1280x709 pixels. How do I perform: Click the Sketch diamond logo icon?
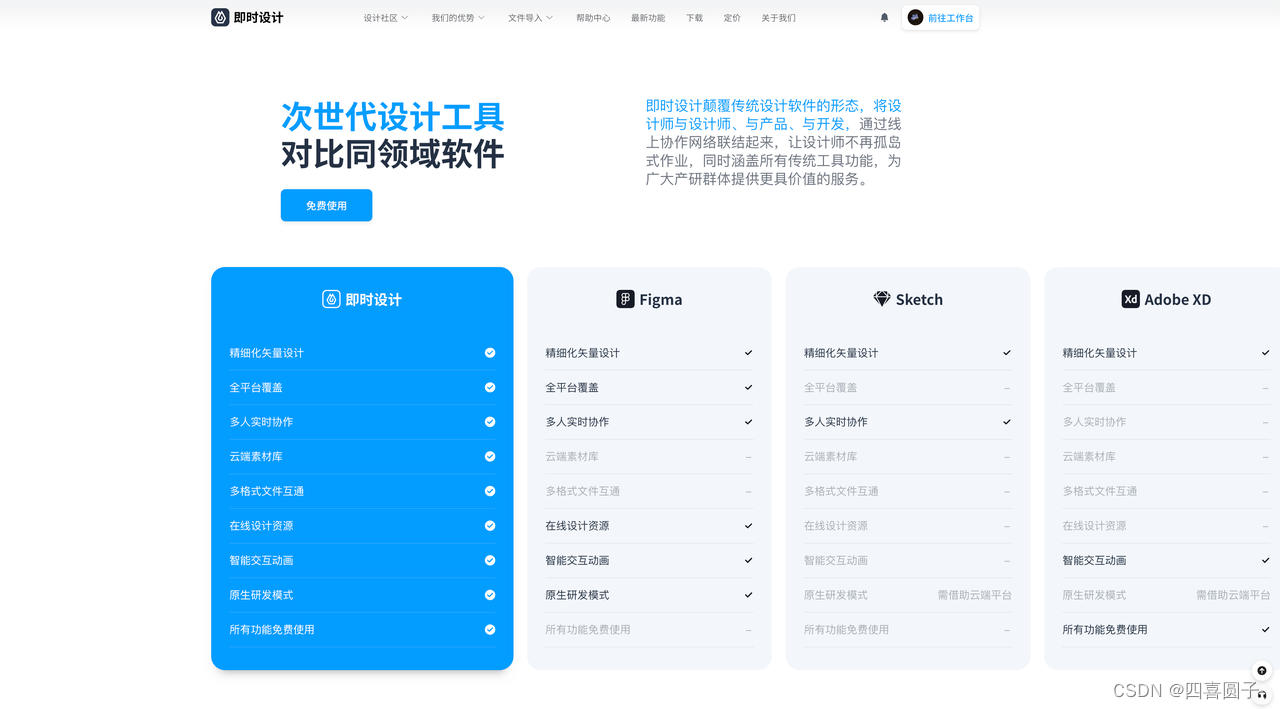pyautogui.click(x=882, y=299)
